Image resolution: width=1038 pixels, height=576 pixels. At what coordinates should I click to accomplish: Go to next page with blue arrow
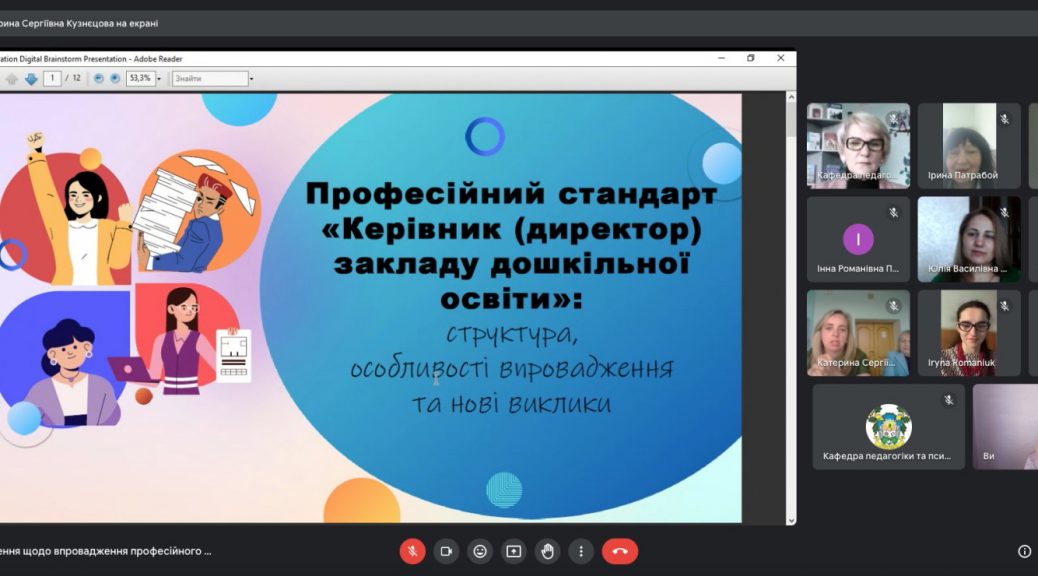(31, 79)
